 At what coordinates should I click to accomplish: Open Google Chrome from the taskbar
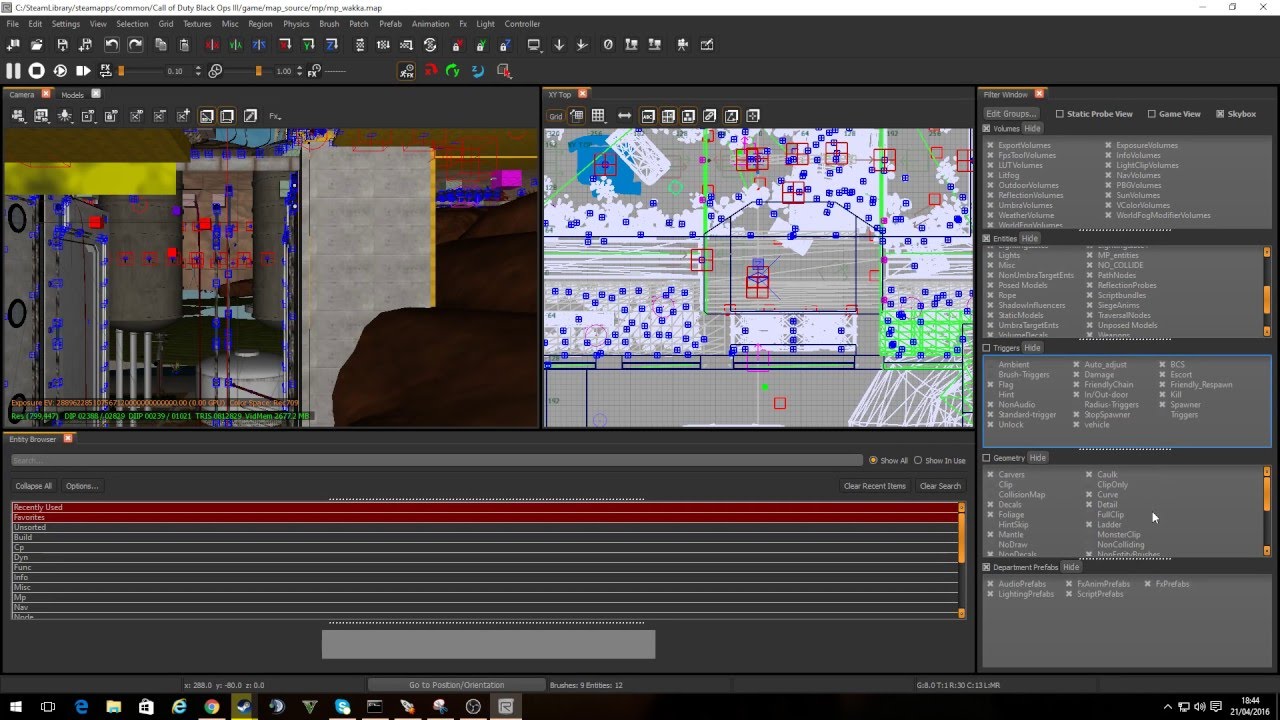coord(211,706)
